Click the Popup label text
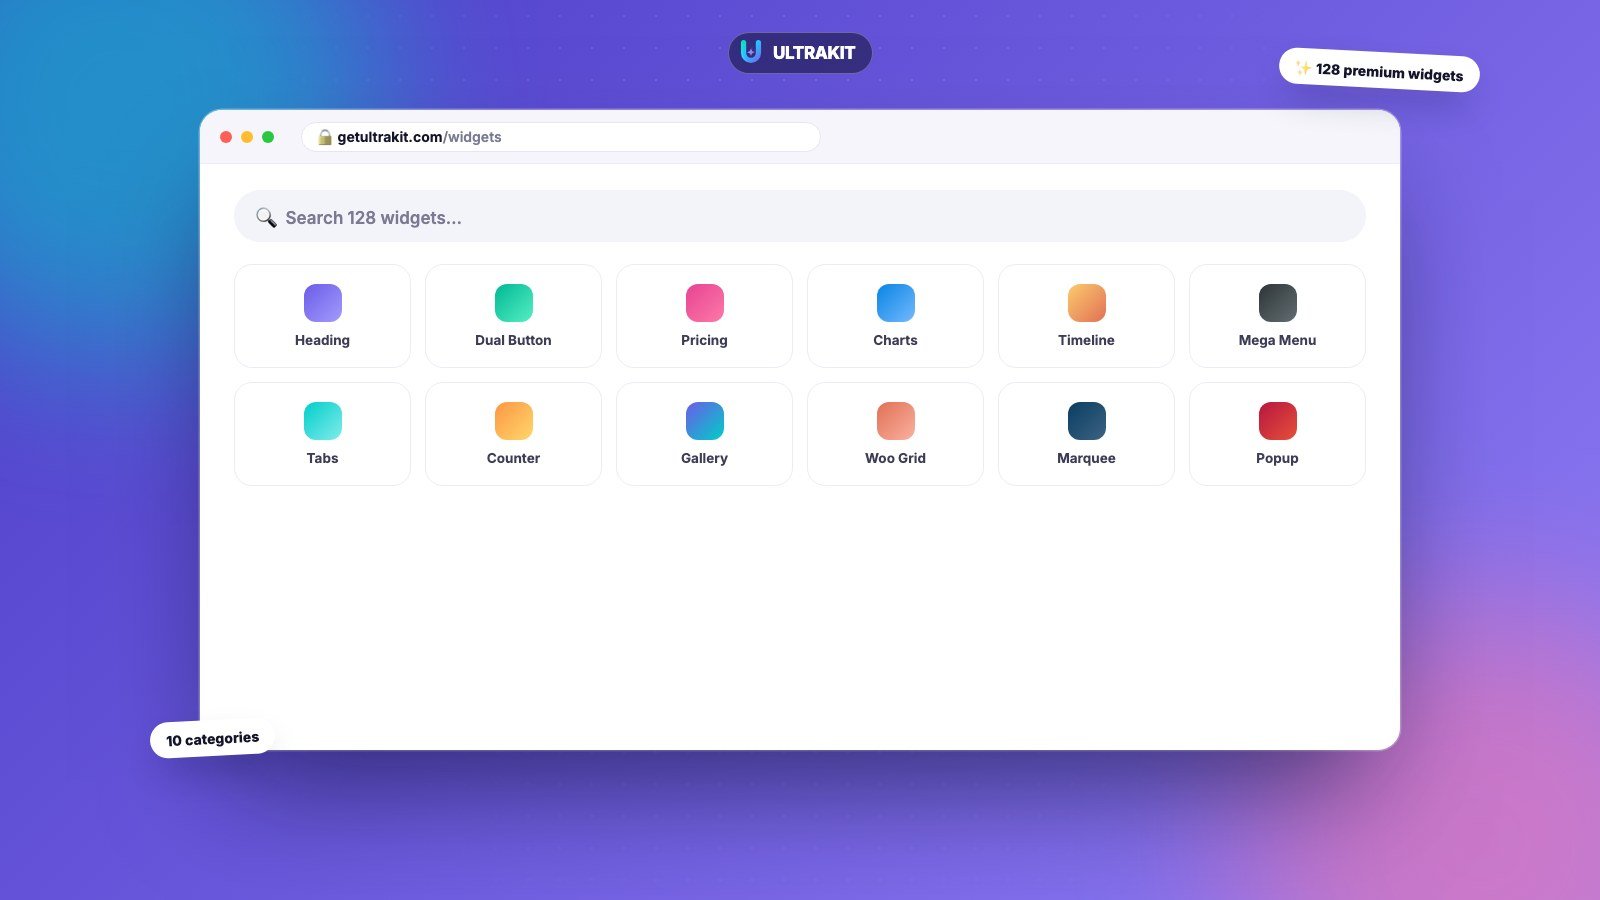Screen dimensions: 1600x900 pos(1277,458)
